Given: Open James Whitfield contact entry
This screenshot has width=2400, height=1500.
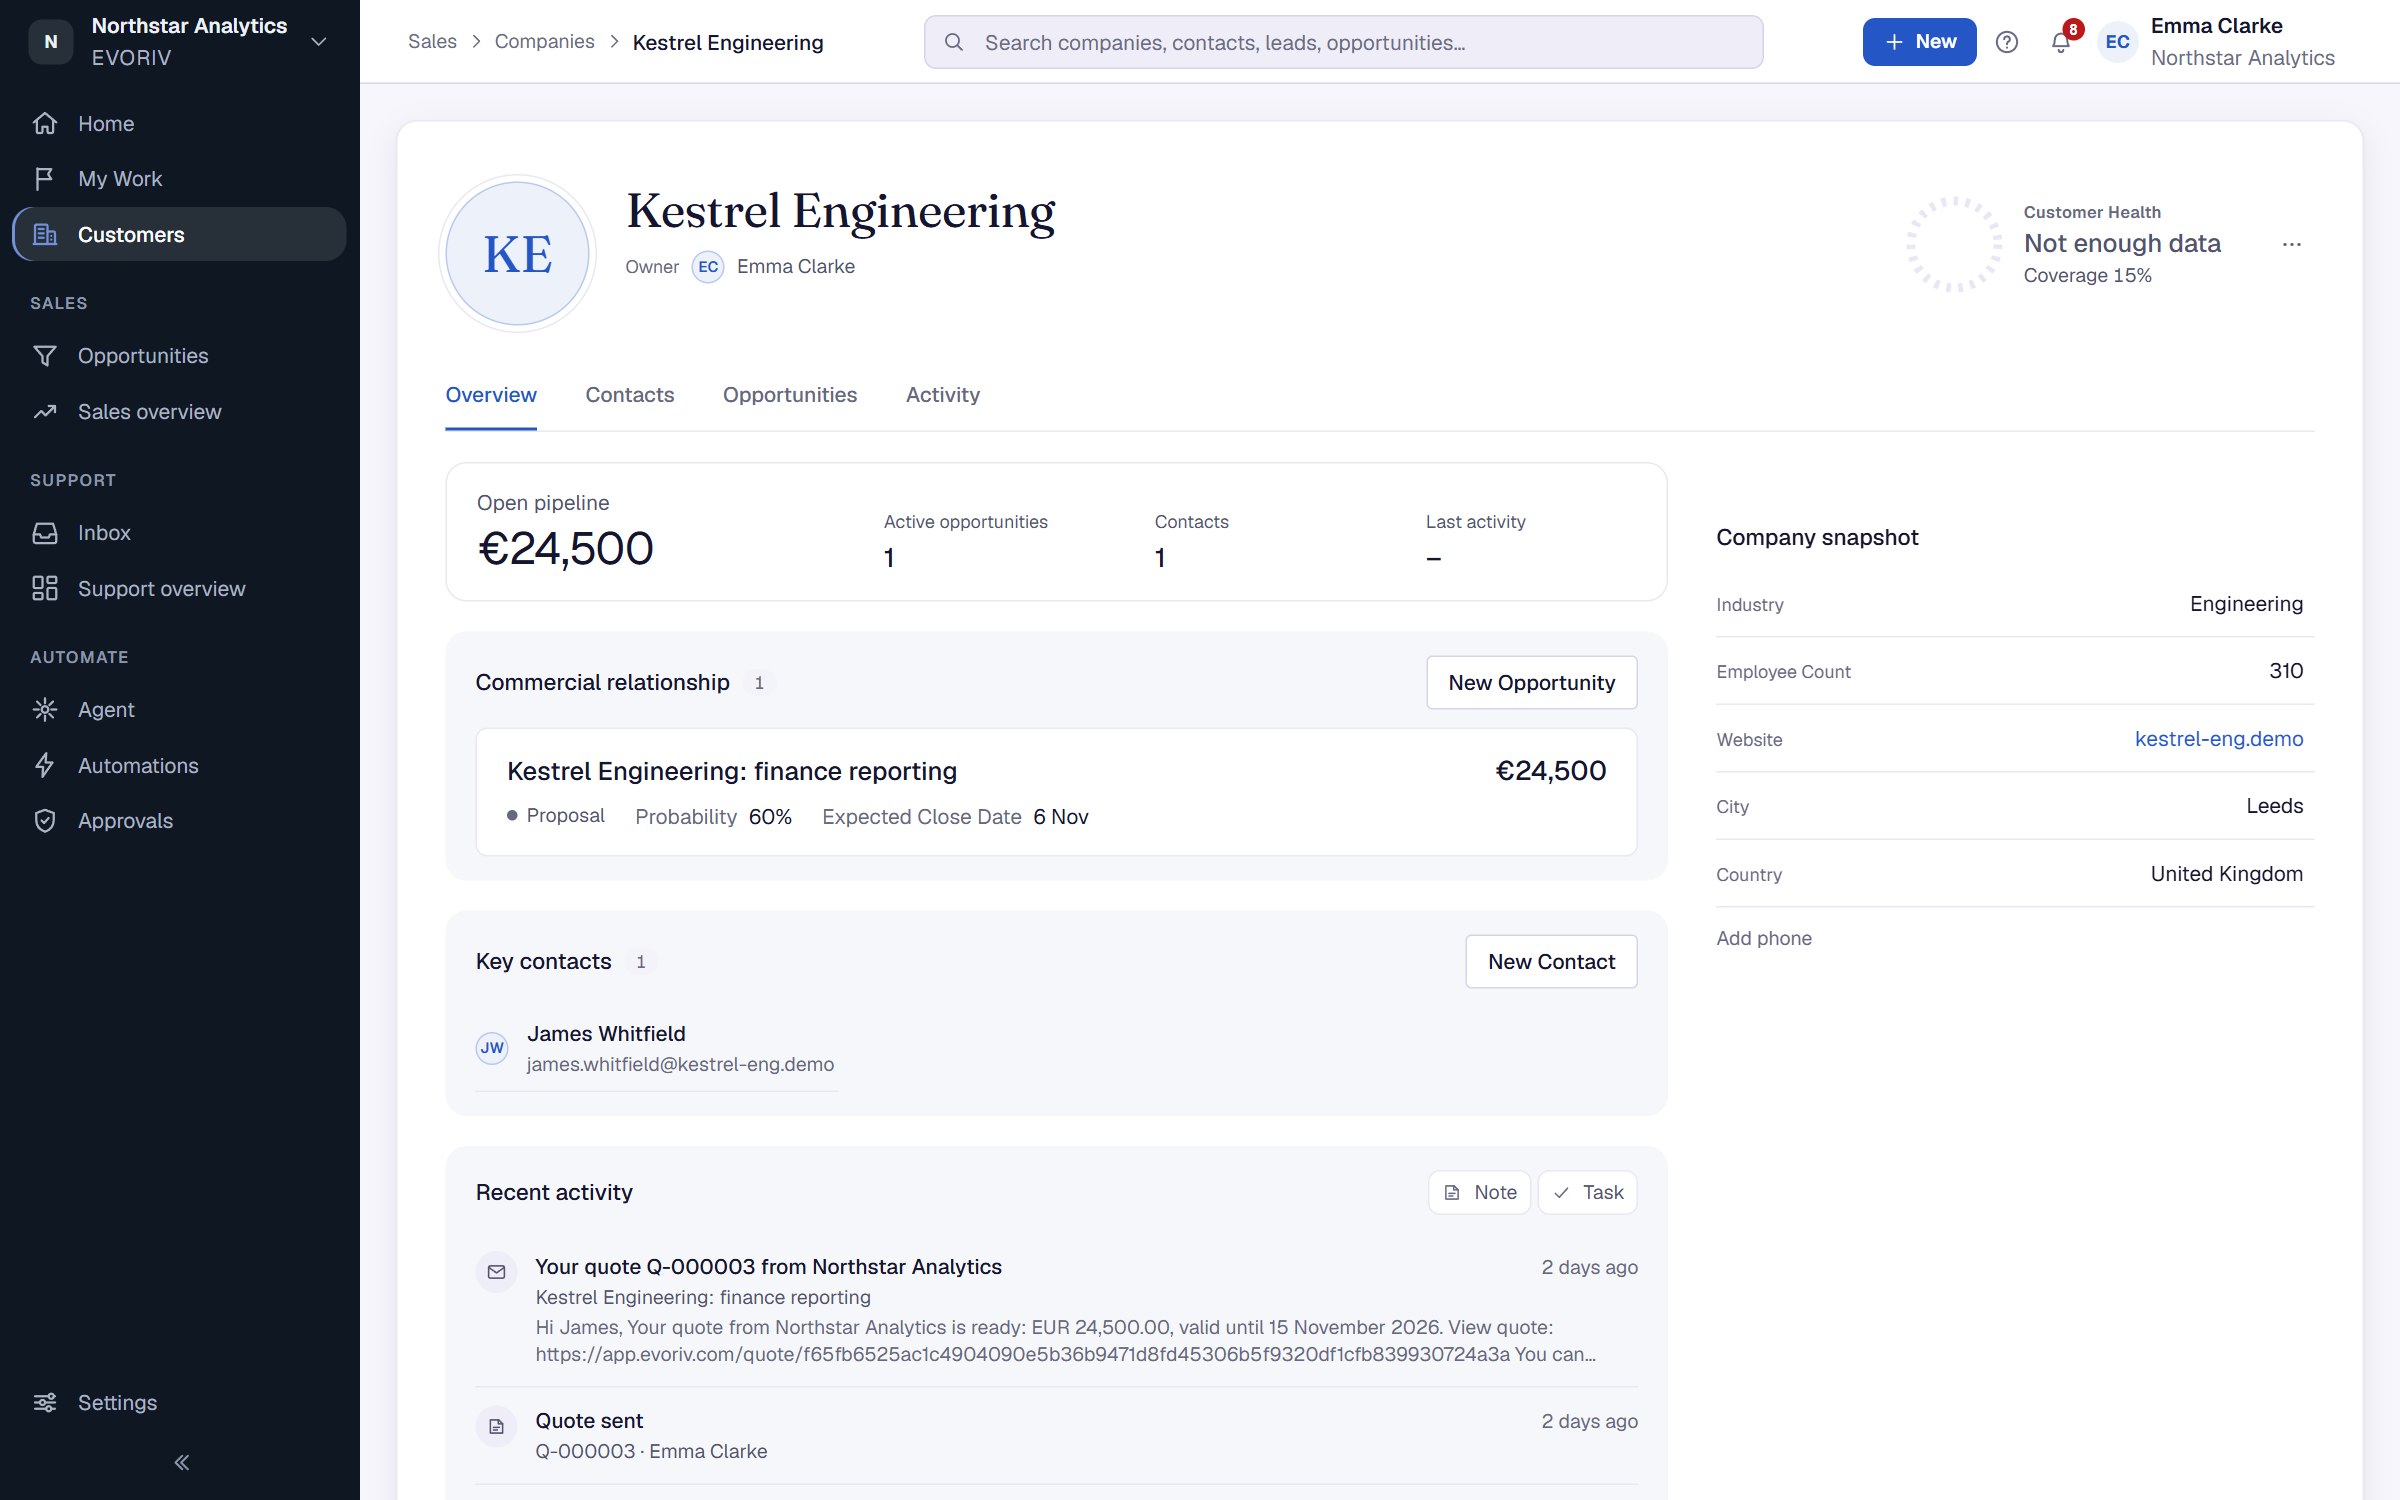Looking at the screenshot, I should [x=656, y=1049].
